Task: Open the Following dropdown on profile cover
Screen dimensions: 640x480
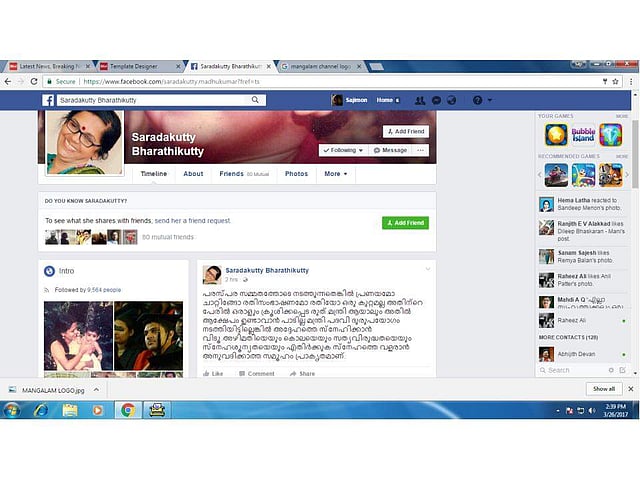Action: click(x=343, y=150)
